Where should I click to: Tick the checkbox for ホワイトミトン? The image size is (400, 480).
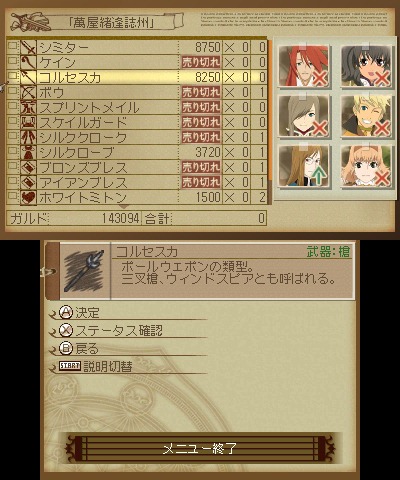[x=13, y=195]
